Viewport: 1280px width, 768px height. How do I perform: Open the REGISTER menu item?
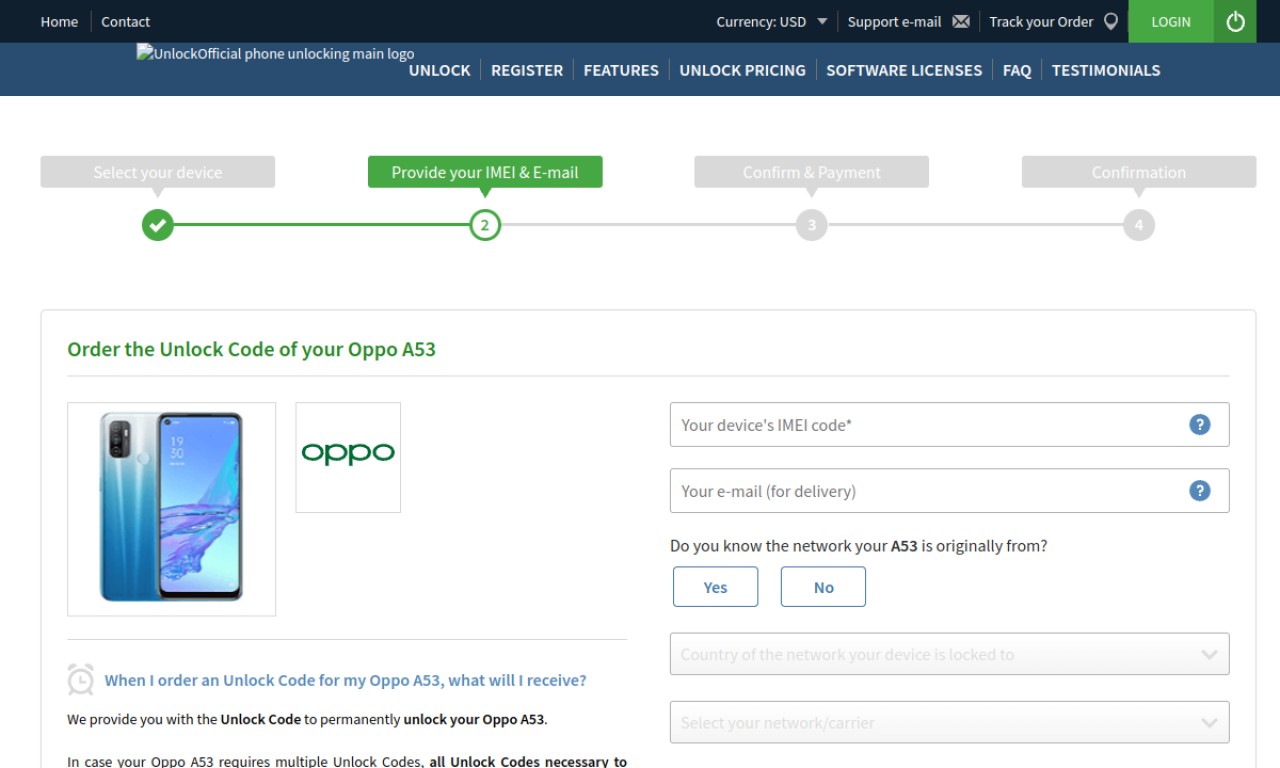[x=527, y=70]
